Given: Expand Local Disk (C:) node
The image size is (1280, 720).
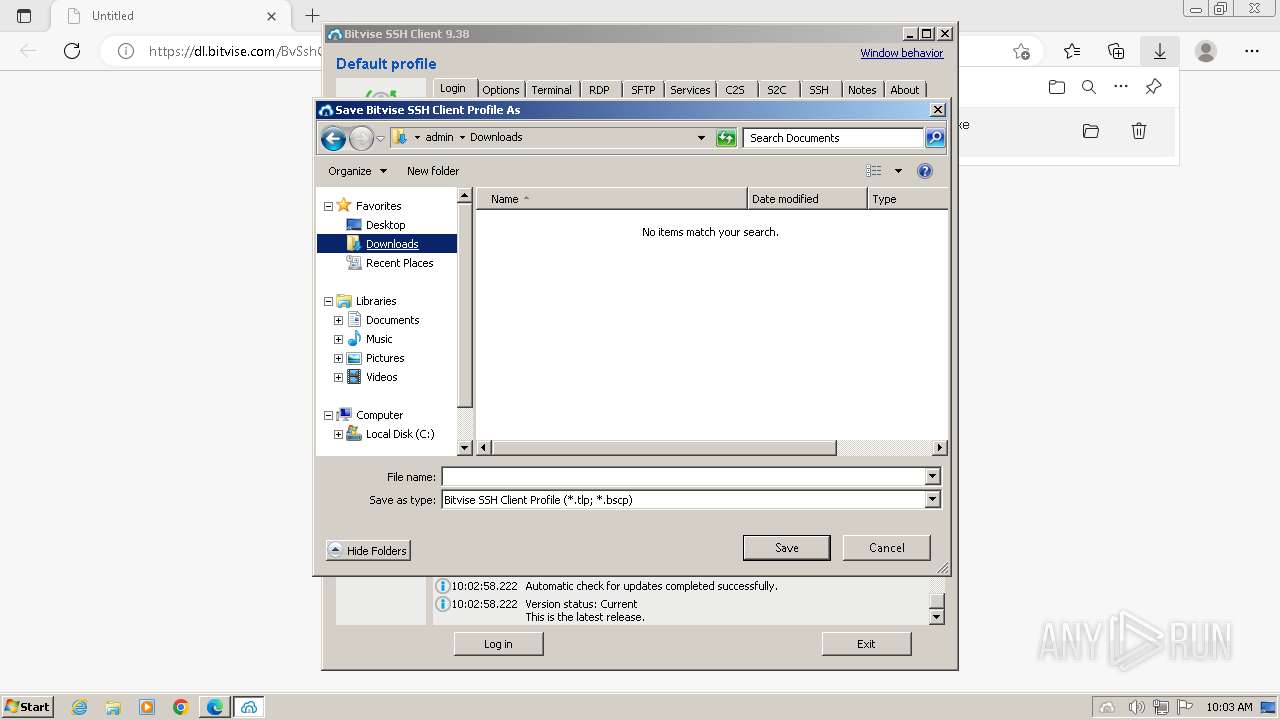Looking at the screenshot, I should pos(338,434).
